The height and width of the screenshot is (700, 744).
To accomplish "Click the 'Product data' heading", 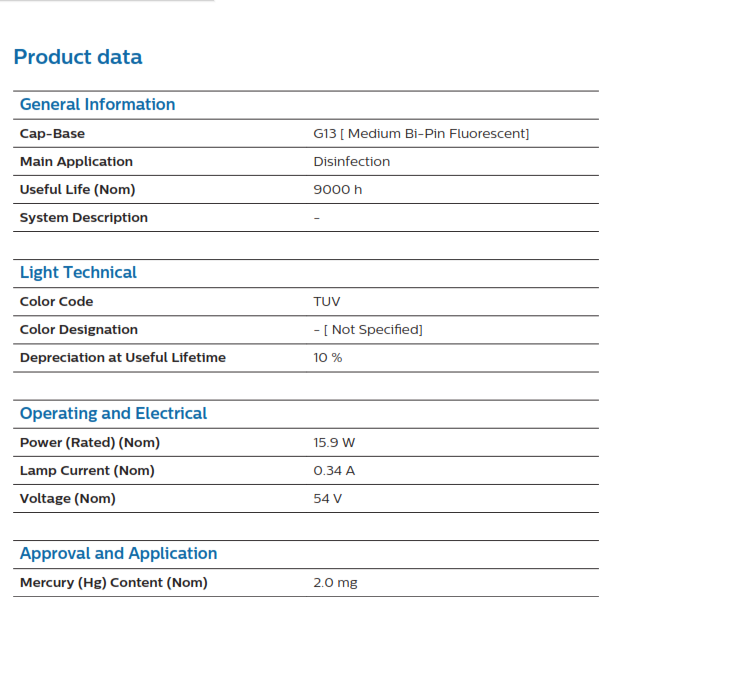I will click(78, 57).
